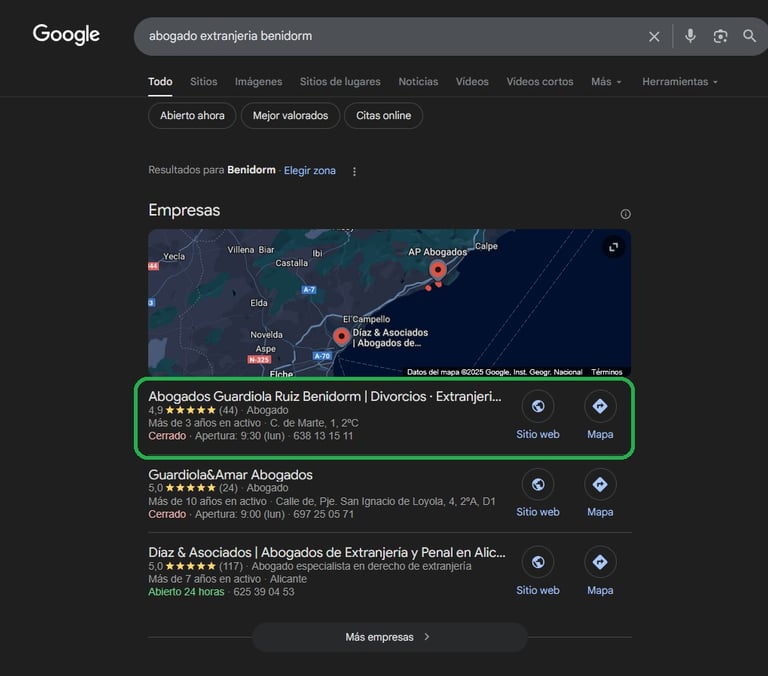The image size is (768, 676).
Task: Expand the map with fullscreen icon
Action: coord(613,247)
